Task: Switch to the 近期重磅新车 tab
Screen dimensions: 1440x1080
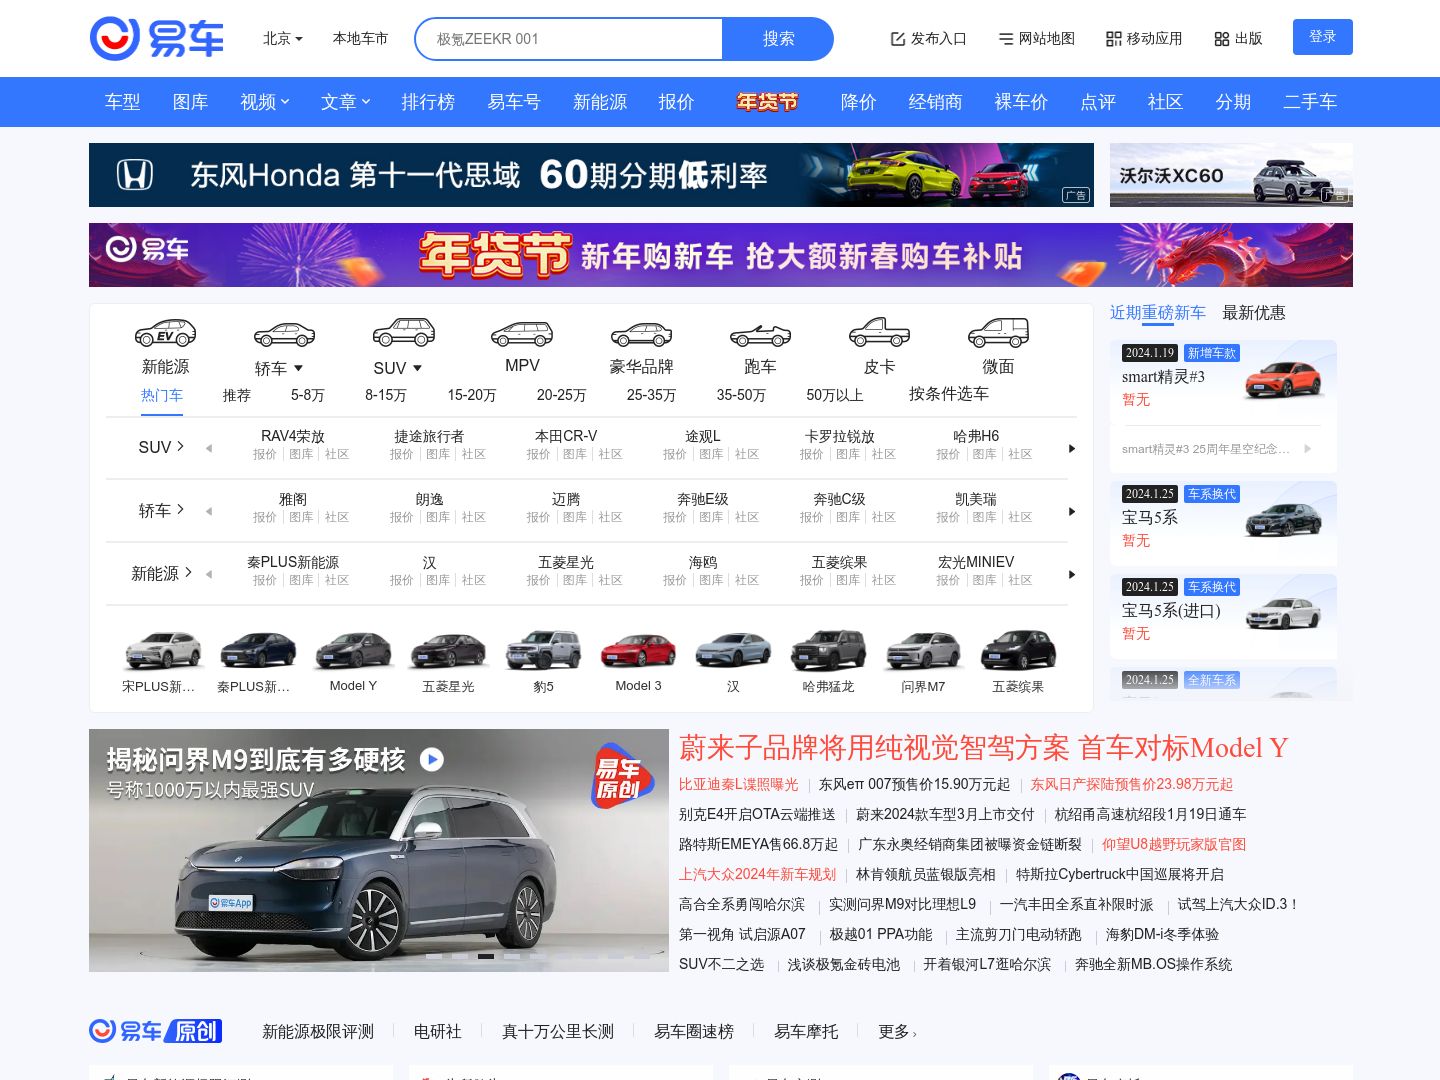Action: click(x=1158, y=313)
